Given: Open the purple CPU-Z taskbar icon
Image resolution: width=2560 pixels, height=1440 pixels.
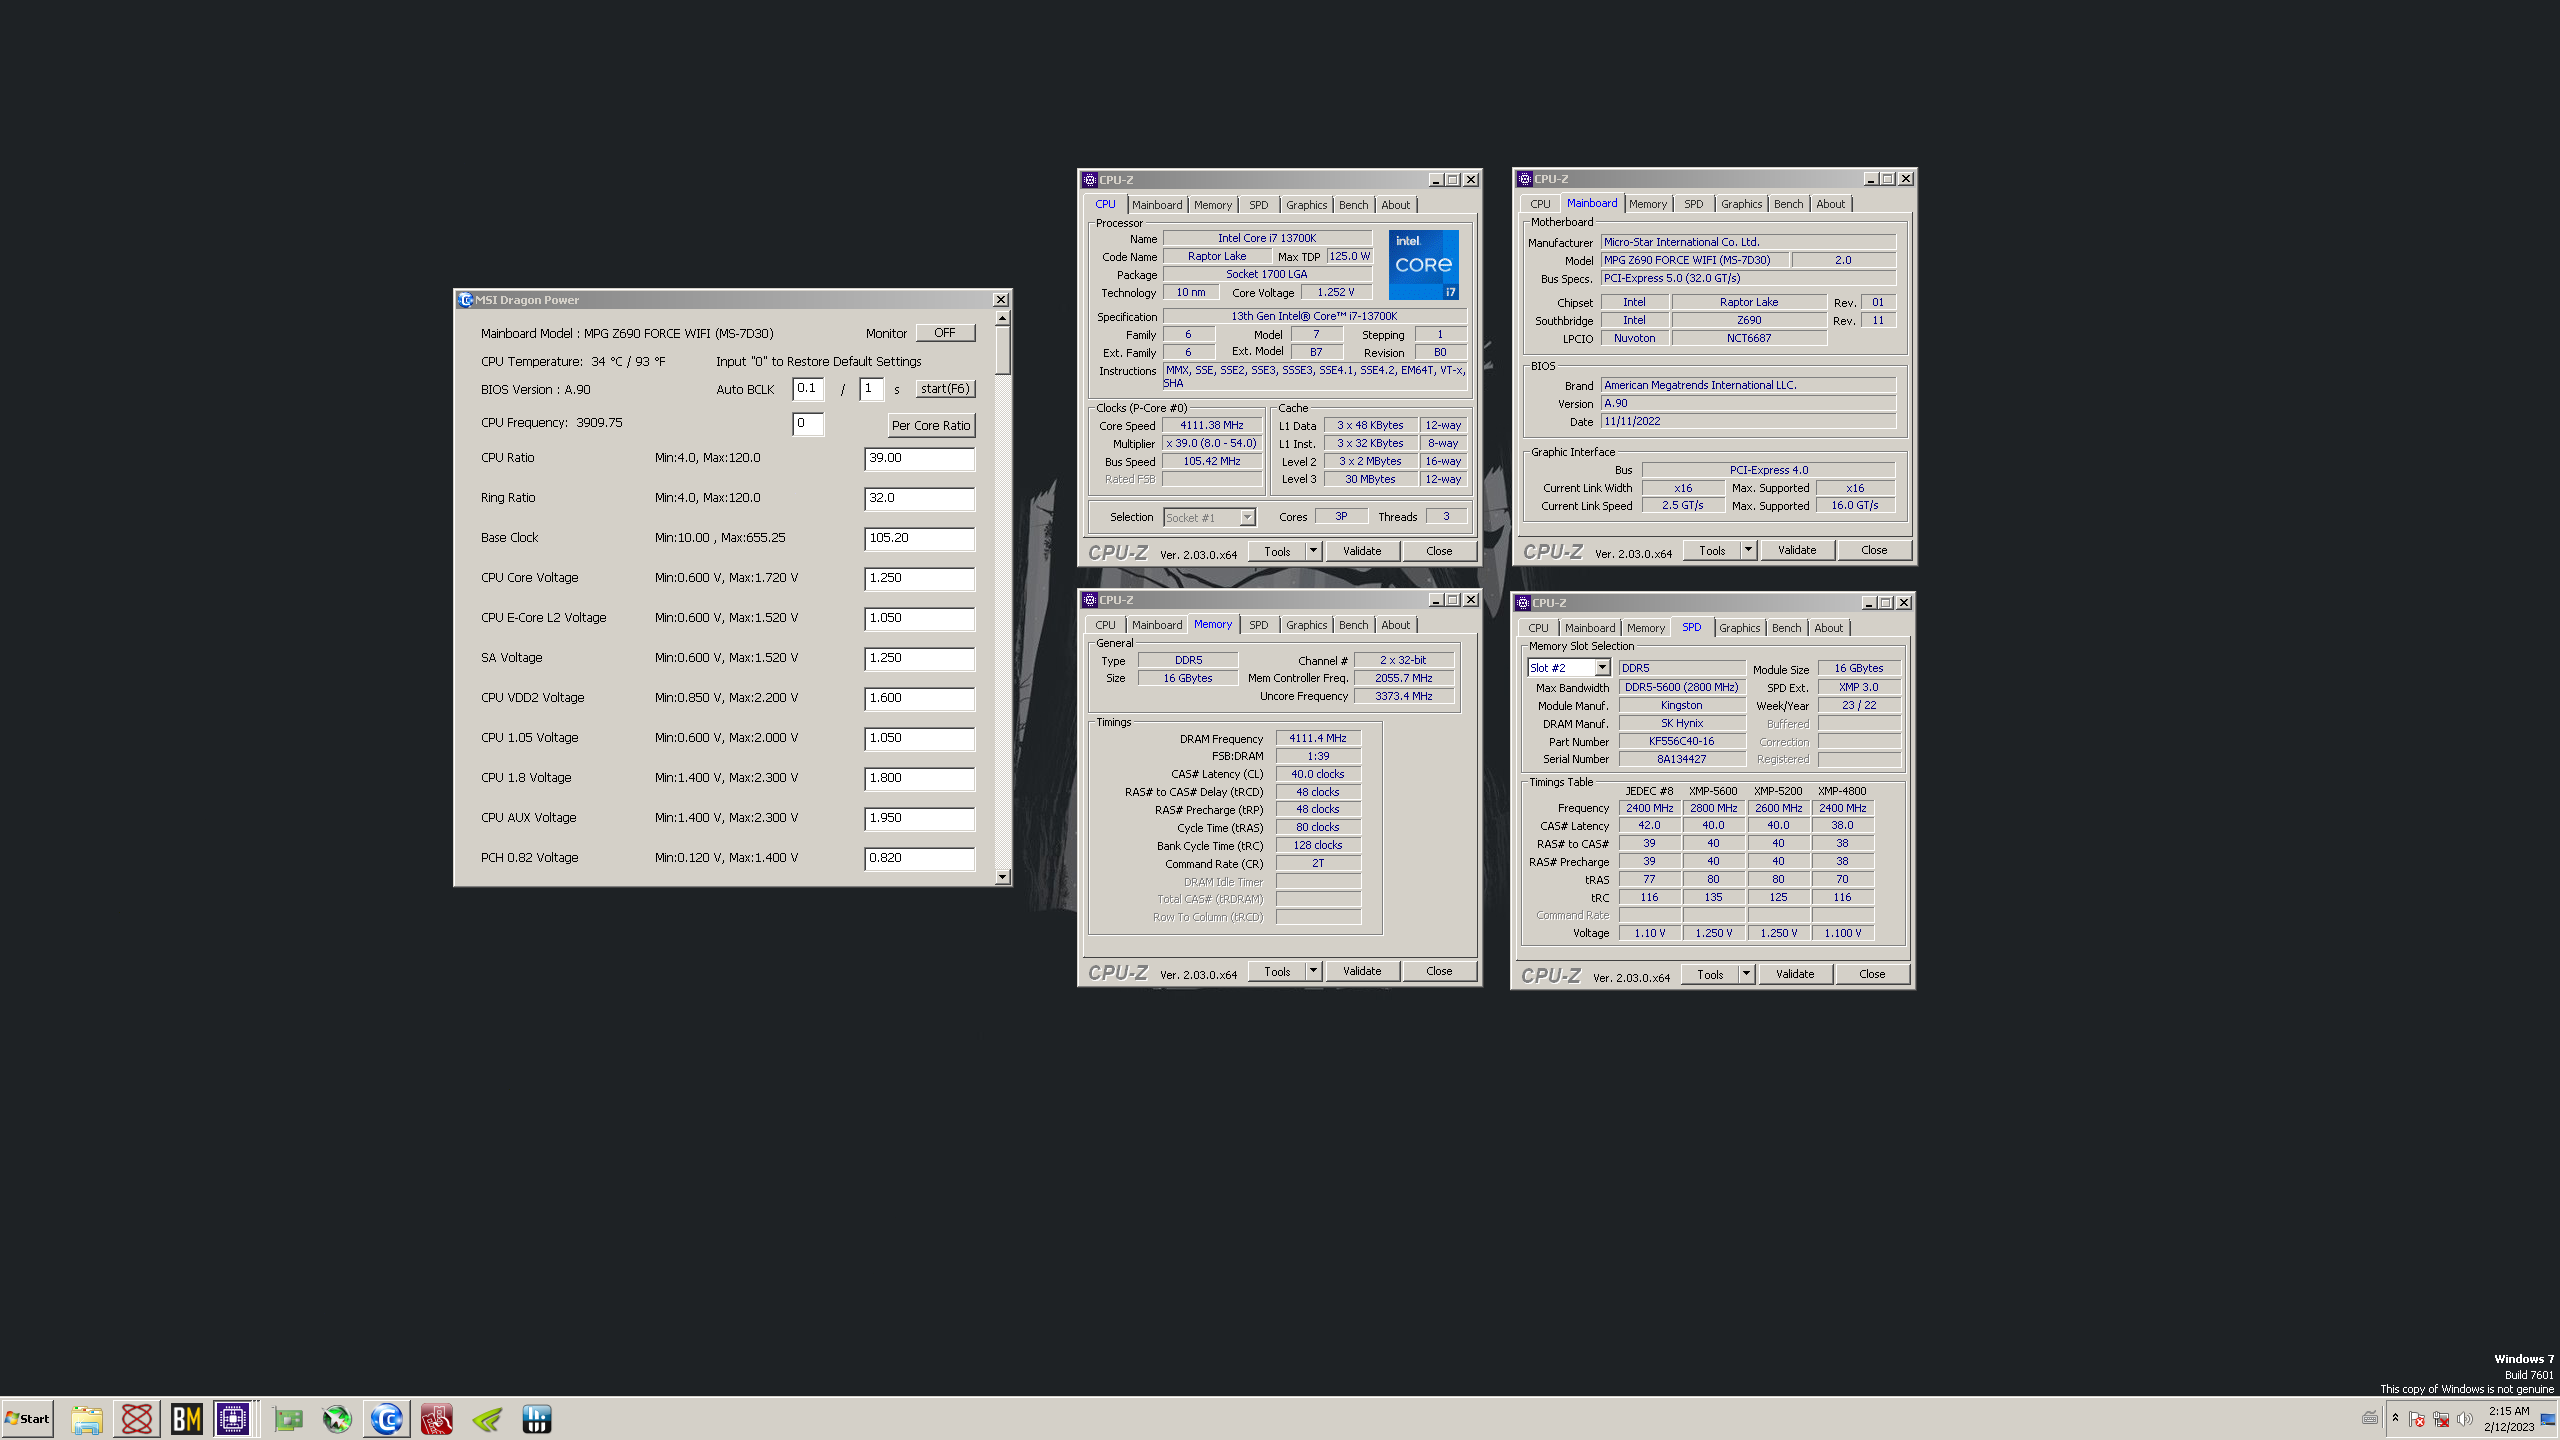Looking at the screenshot, I should [233, 1418].
